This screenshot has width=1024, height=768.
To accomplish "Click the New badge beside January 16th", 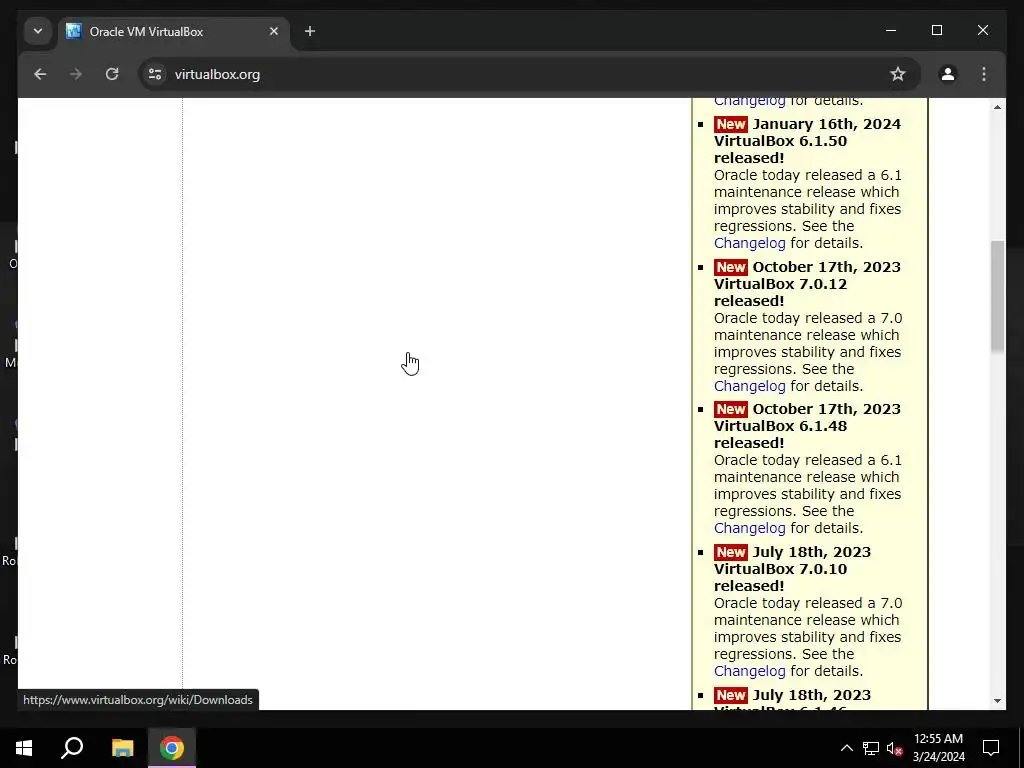I will pyautogui.click(x=731, y=124).
